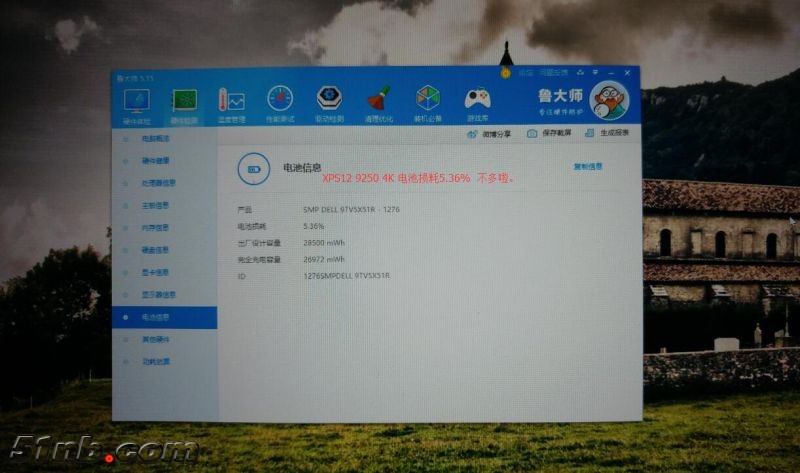Select the 硬件检测 circuit board icon
Image resolution: width=800 pixels, height=473 pixels.
184,100
